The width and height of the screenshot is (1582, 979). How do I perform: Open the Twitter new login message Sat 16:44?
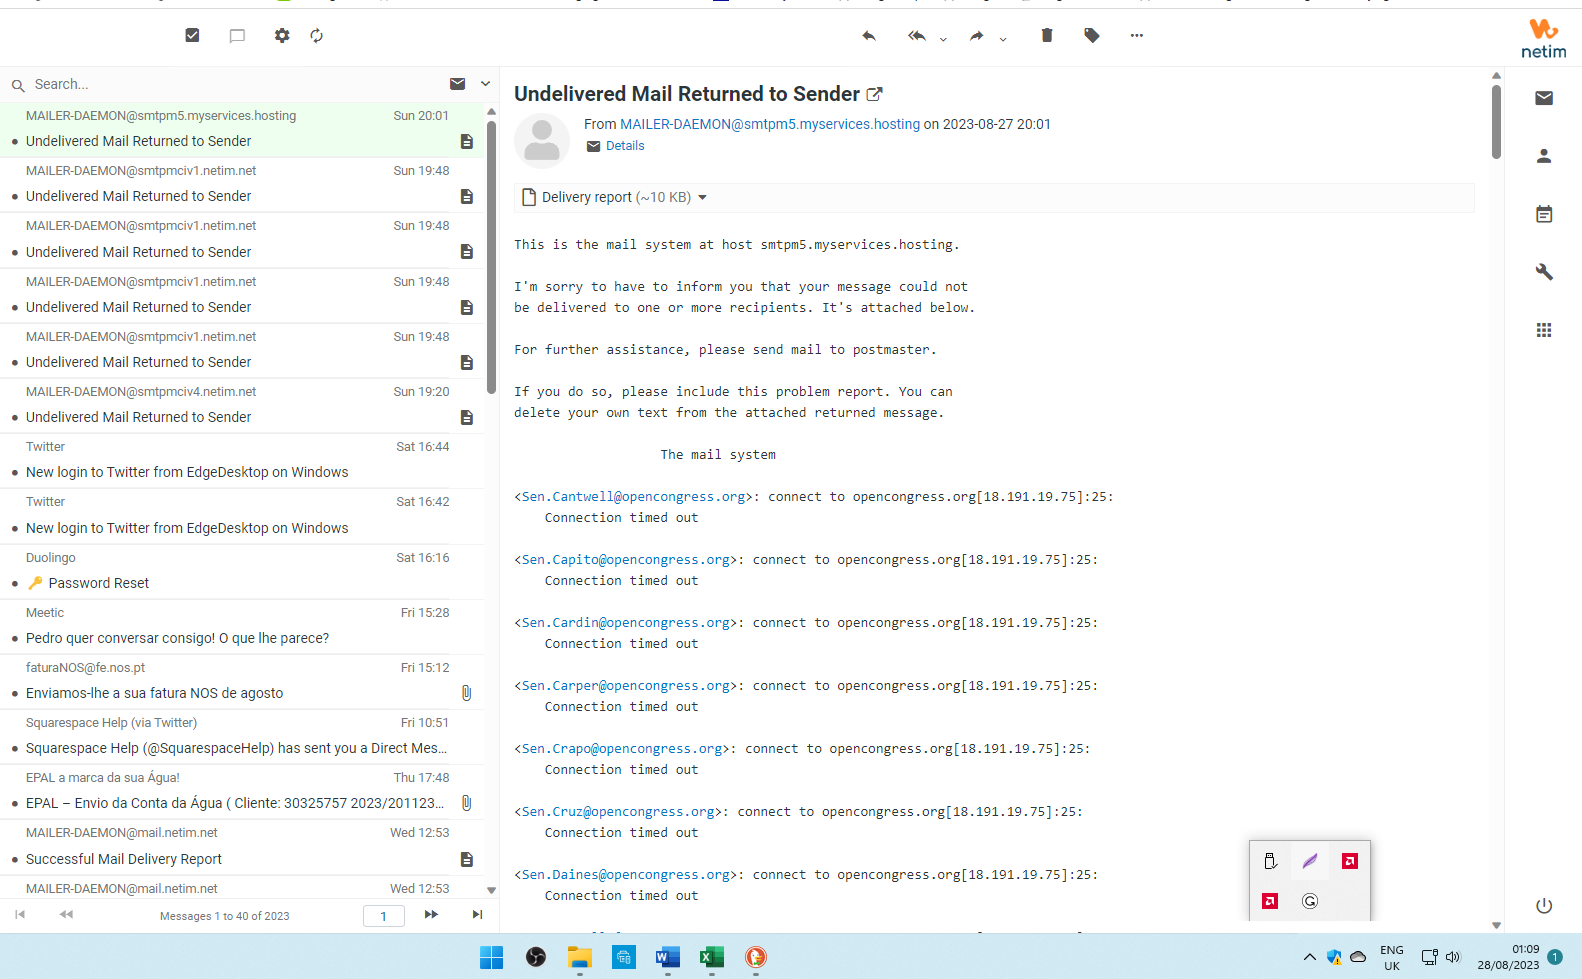[x=242, y=460]
